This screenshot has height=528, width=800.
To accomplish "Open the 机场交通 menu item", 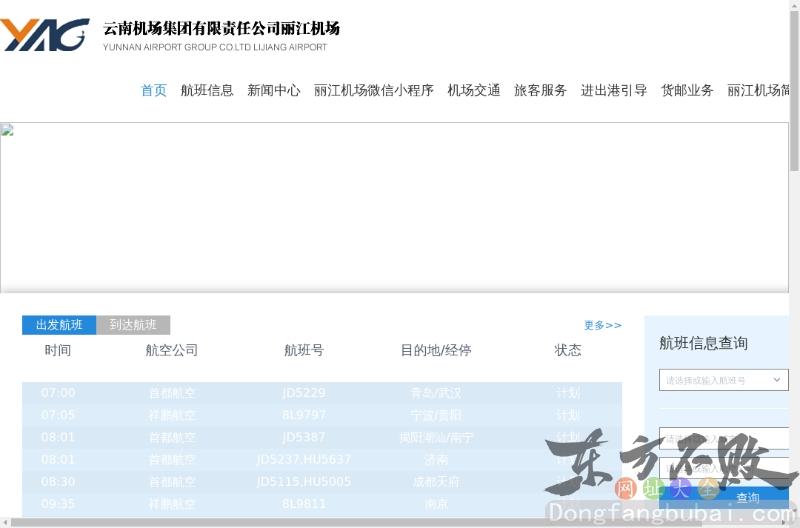I will pos(473,90).
